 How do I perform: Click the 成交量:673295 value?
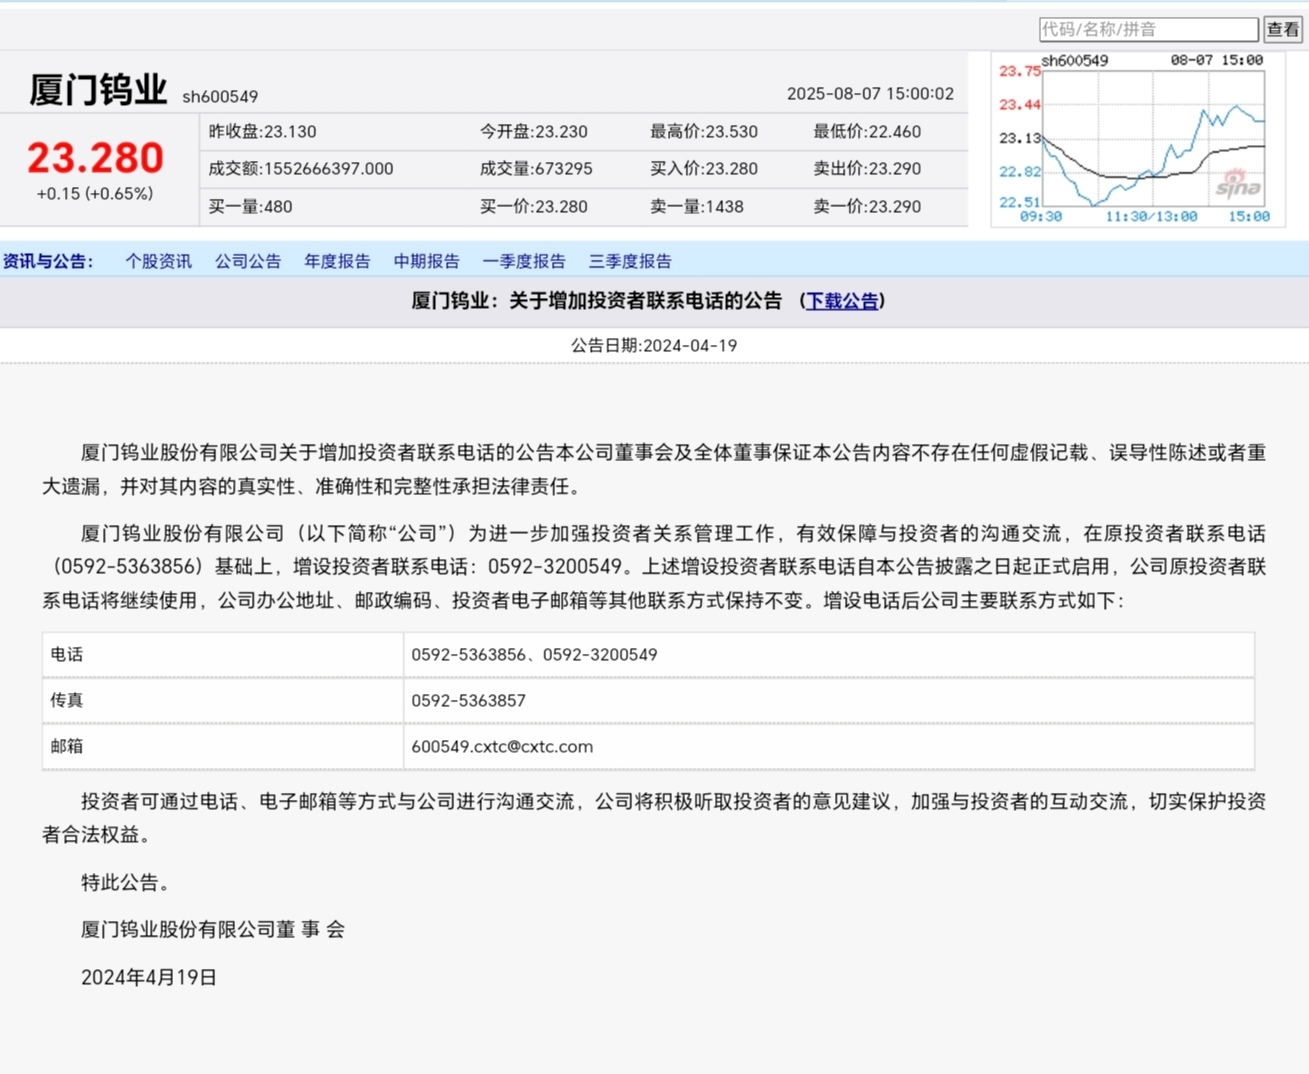pos(536,169)
